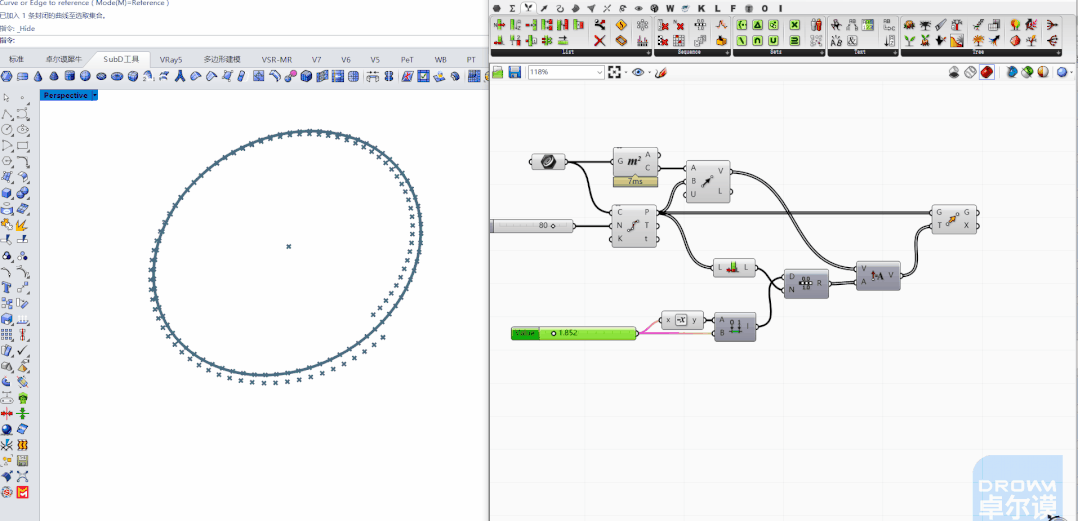Viewport: 1078px width, 521px height.
Task: Toggle the eye preview icon in canvas toolbar
Action: (638, 72)
